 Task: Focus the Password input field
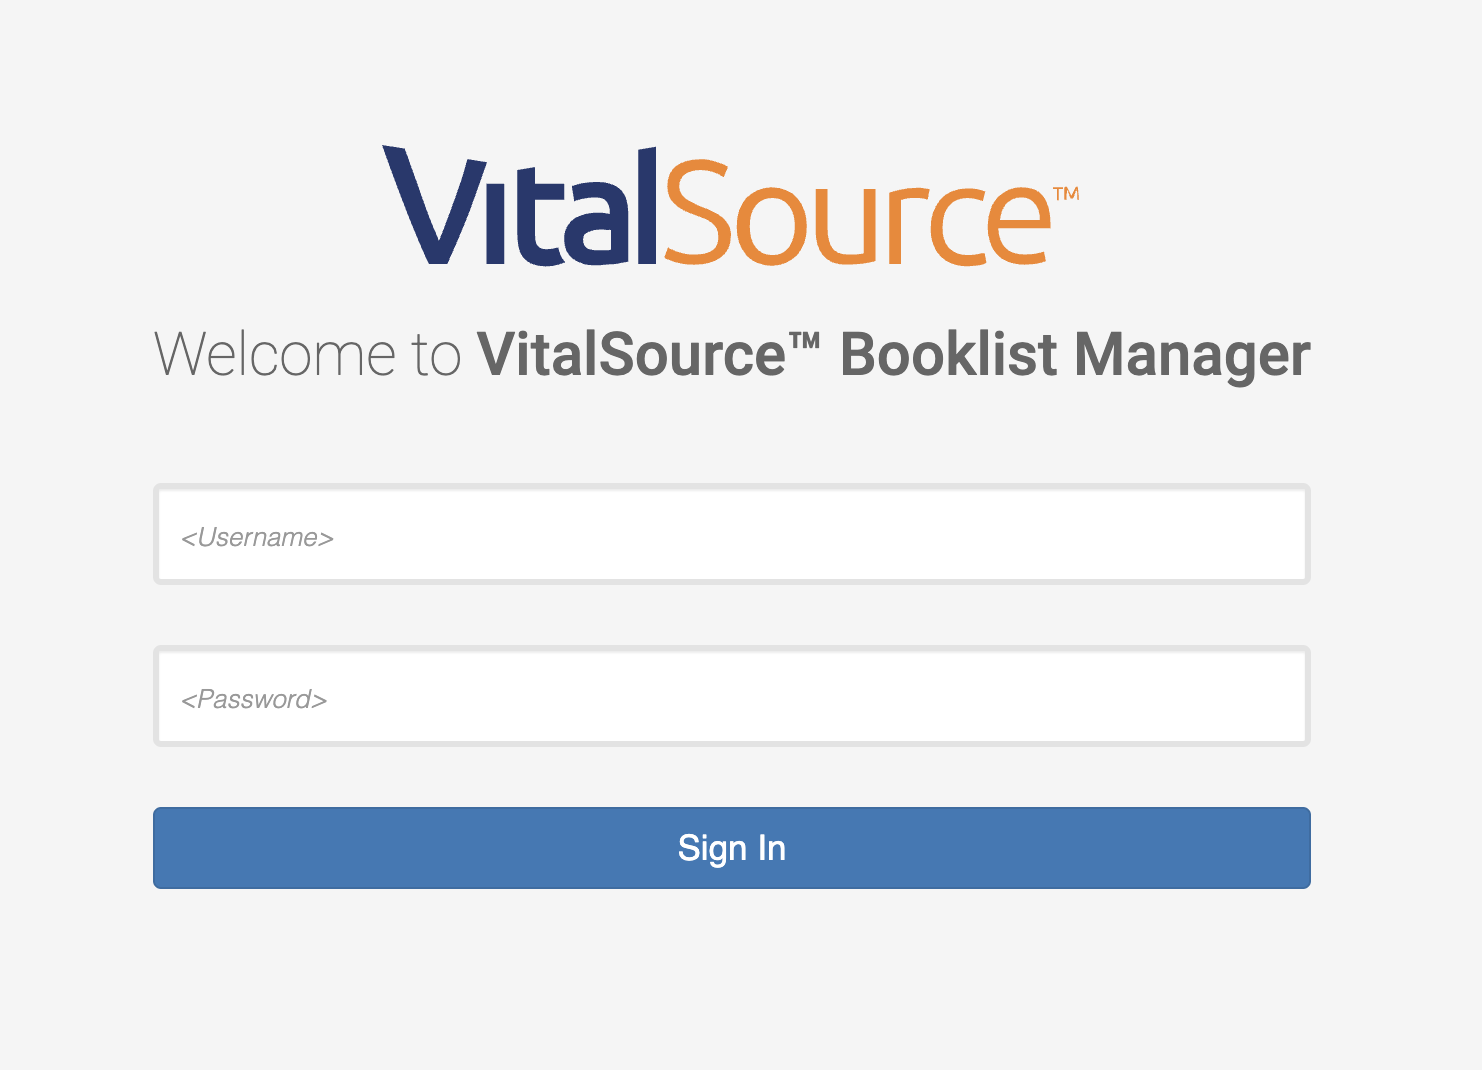point(732,696)
